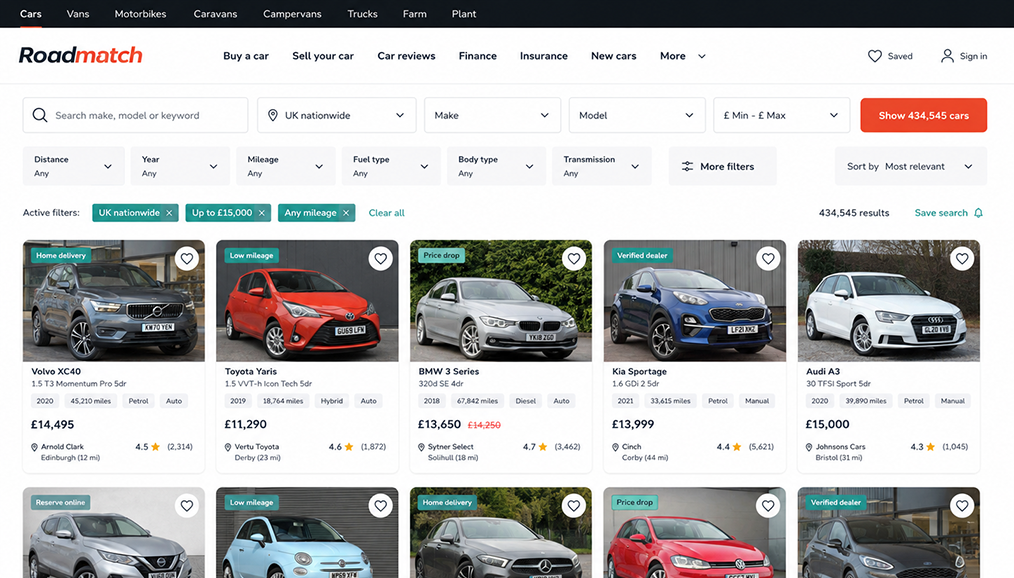Click Clear all filters link
Viewport: 1014px width, 578px height.
(x=387, y=213)
